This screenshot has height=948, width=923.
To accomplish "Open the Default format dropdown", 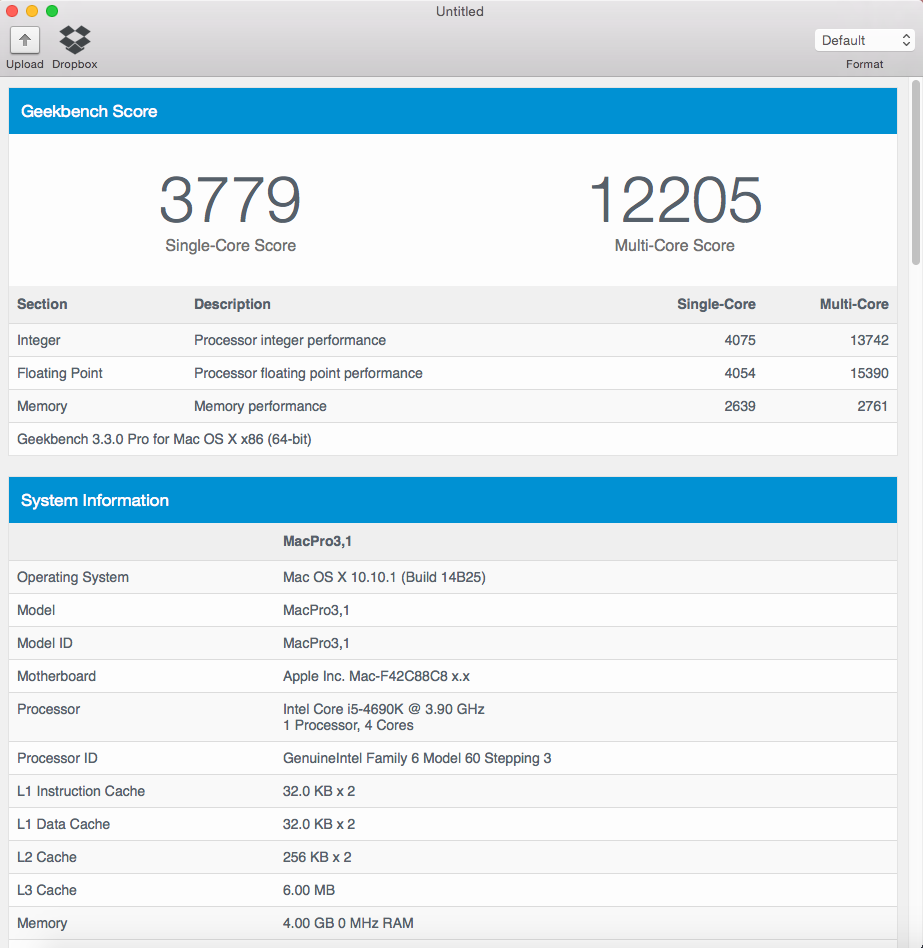I will point(864,41).
